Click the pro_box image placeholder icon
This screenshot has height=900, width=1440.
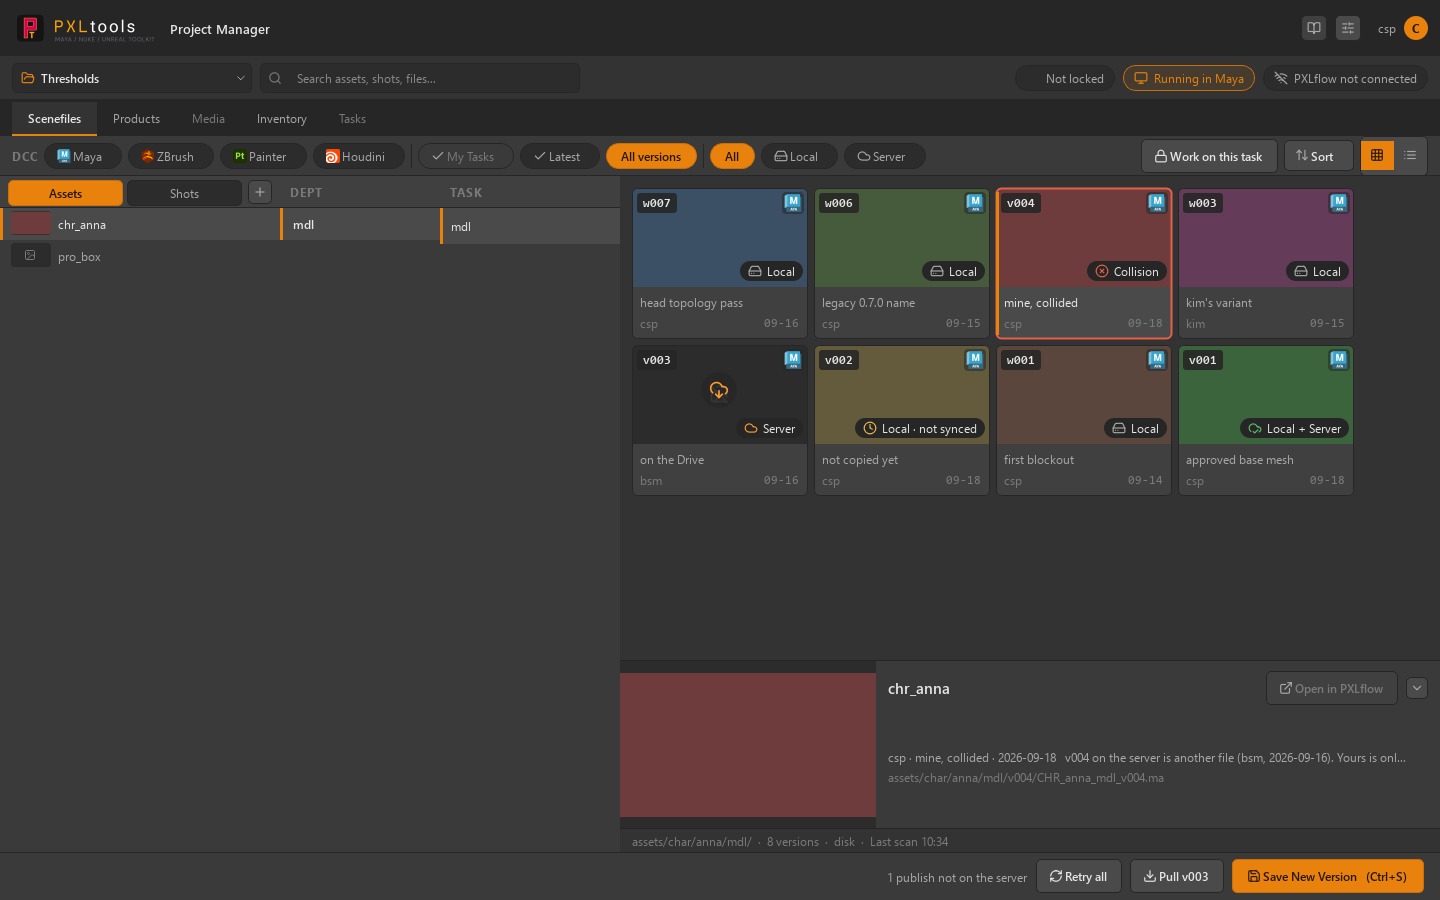coord(30,256)
